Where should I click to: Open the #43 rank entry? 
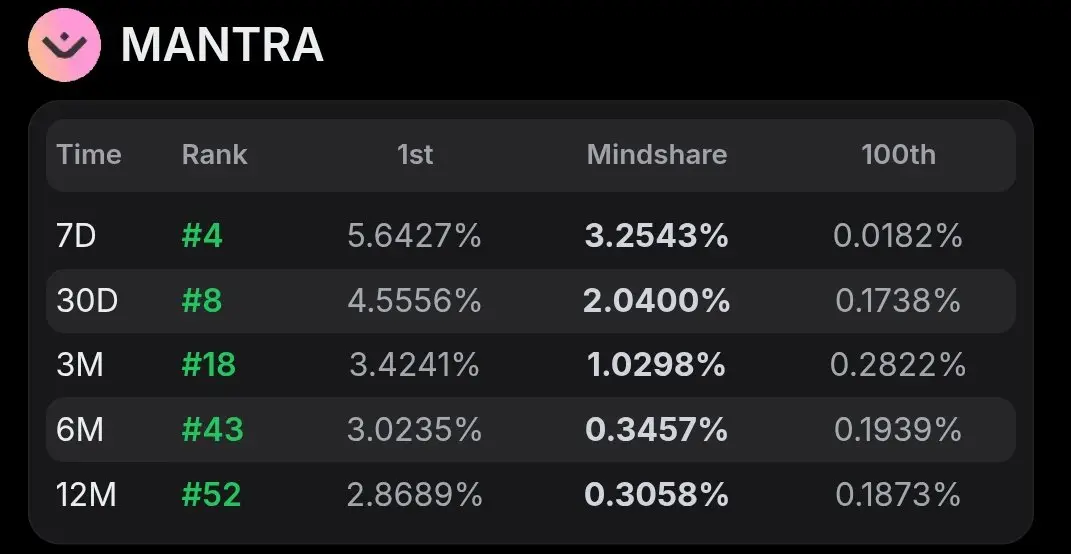(212, 430)
